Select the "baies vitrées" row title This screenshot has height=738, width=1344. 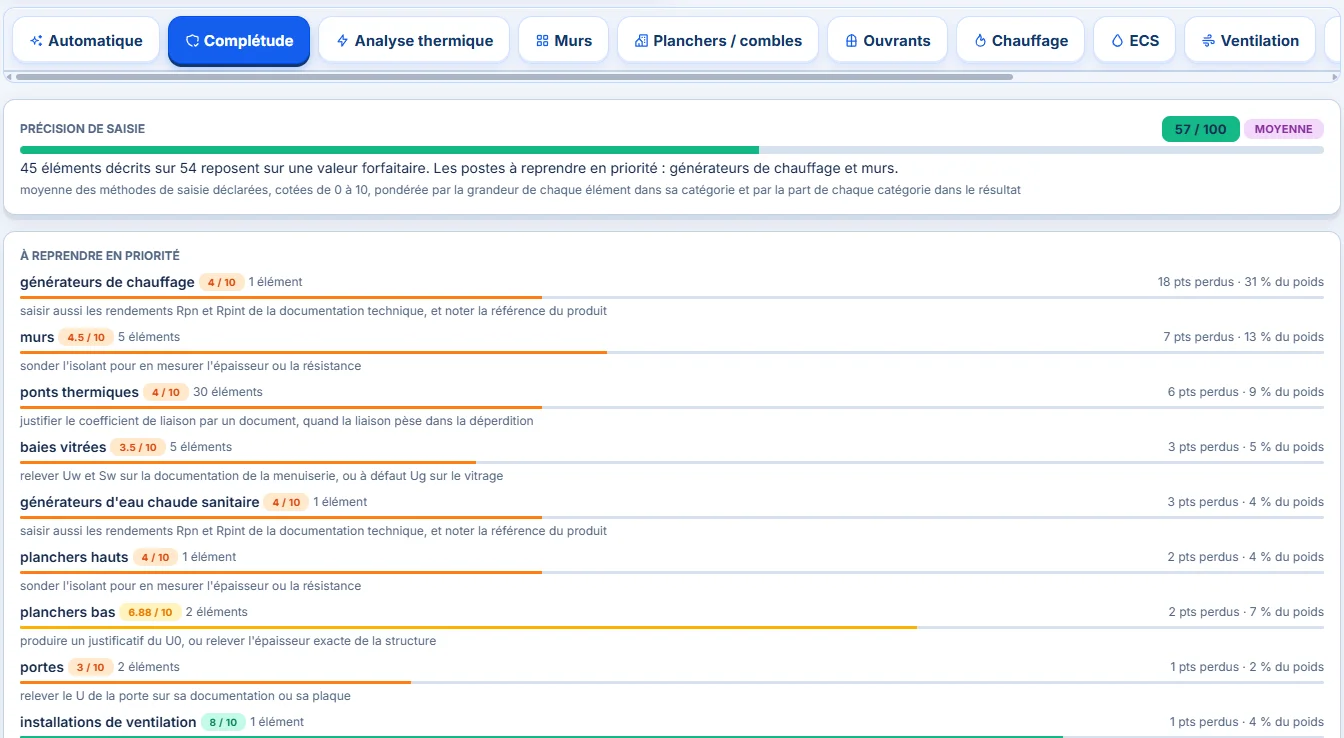(x=63, y=447)
